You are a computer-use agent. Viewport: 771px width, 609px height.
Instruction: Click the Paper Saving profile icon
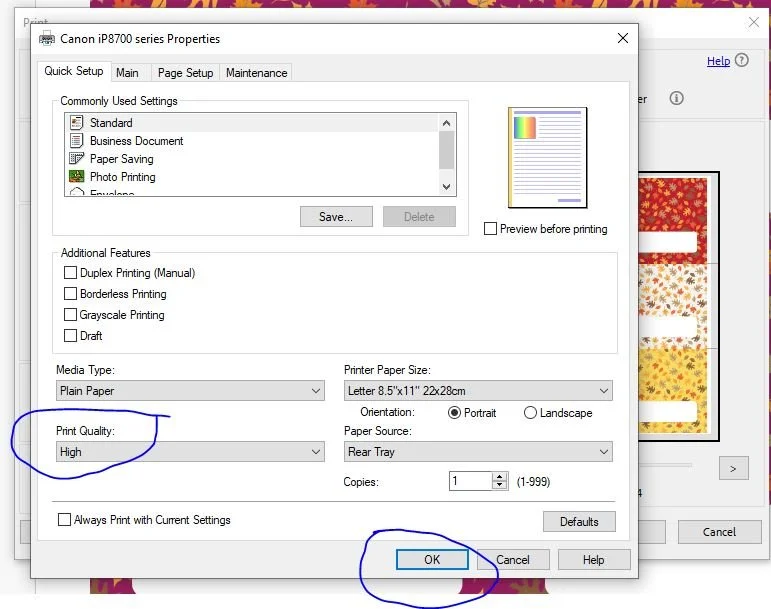pos(76,159)
